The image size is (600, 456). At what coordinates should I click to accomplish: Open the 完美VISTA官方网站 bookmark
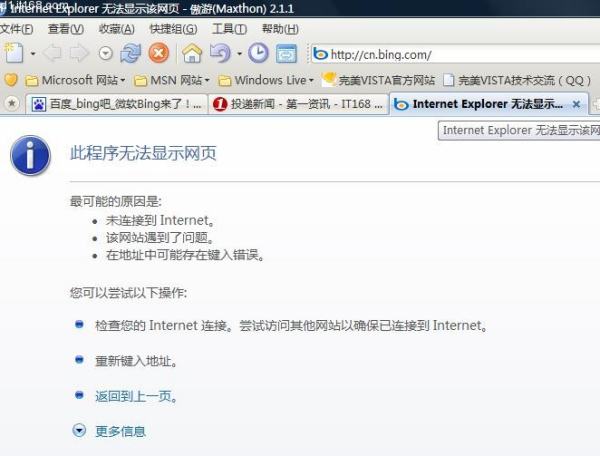coord(378,80)
